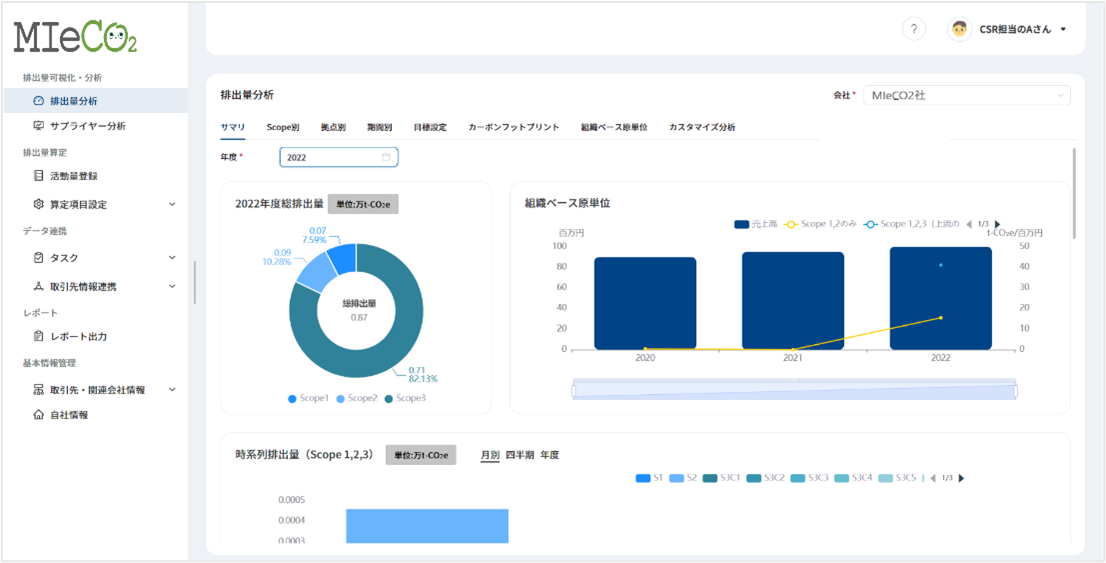
Task: Go to next page of time-series legend
Action: [x=961, y=478]
